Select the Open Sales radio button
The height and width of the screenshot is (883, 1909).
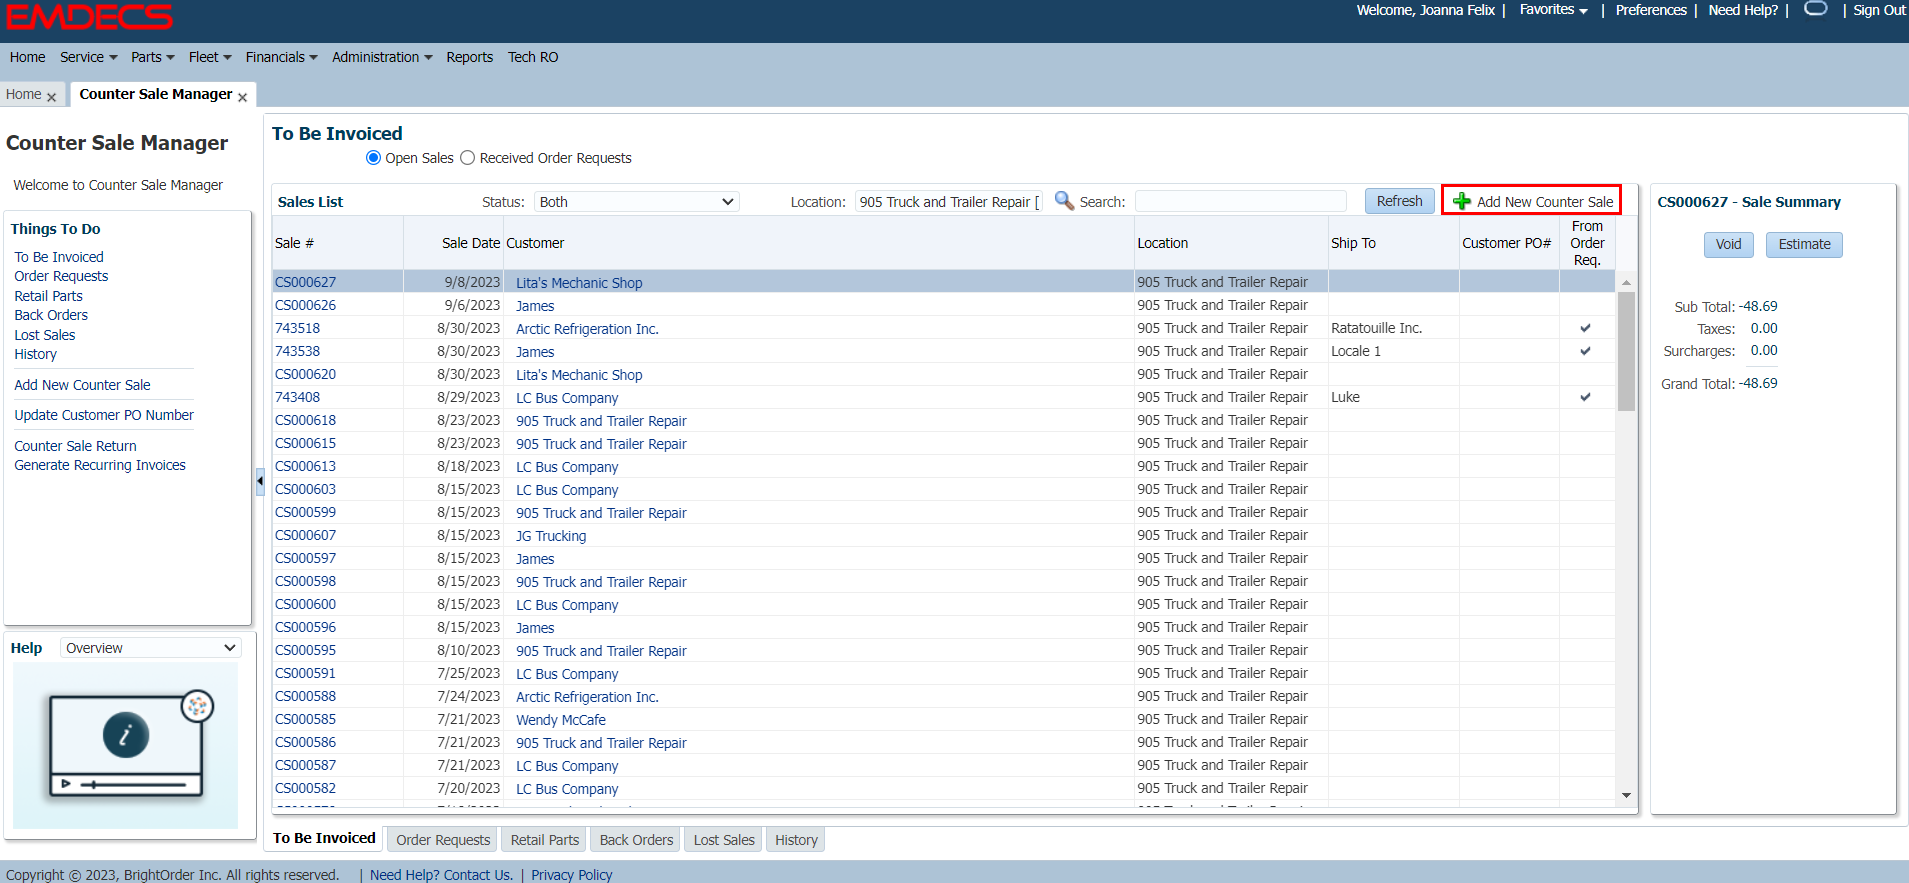tap(373, 158)
